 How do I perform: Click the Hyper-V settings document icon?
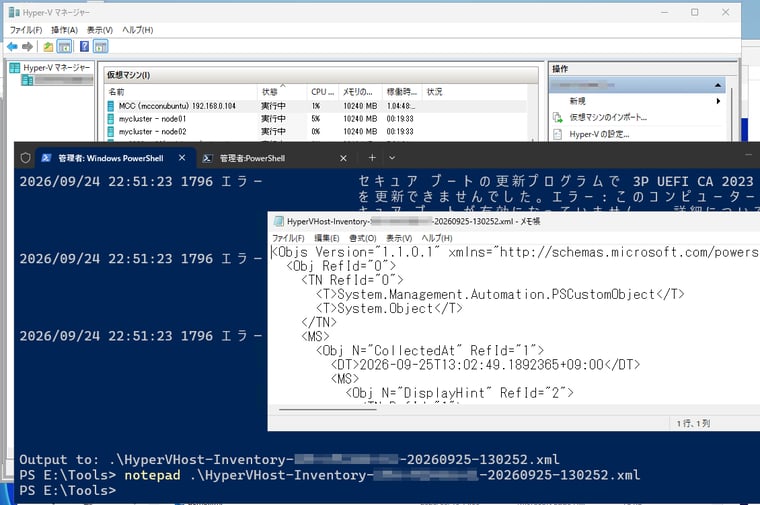(557, 134)
